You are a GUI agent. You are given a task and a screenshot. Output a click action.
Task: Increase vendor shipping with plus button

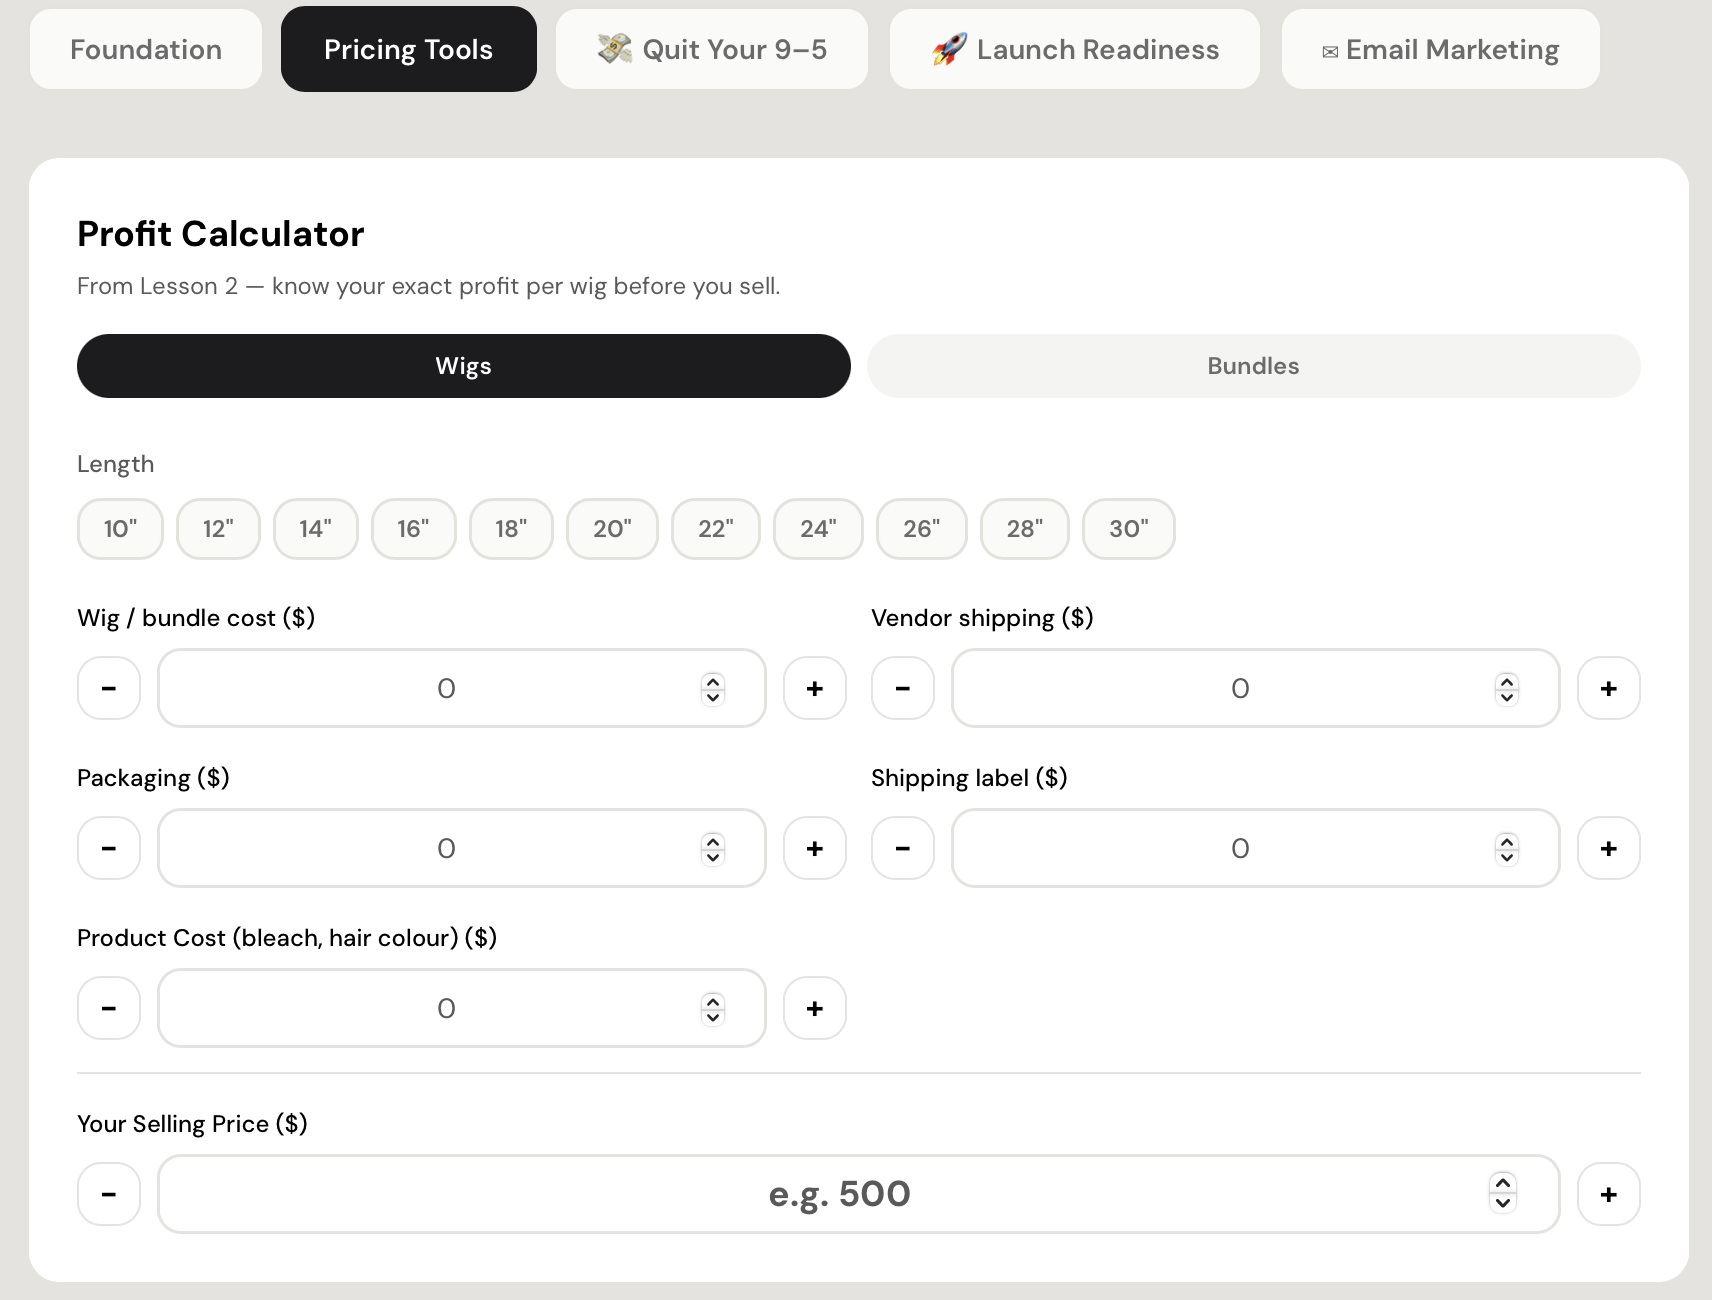pos(1609,688)
